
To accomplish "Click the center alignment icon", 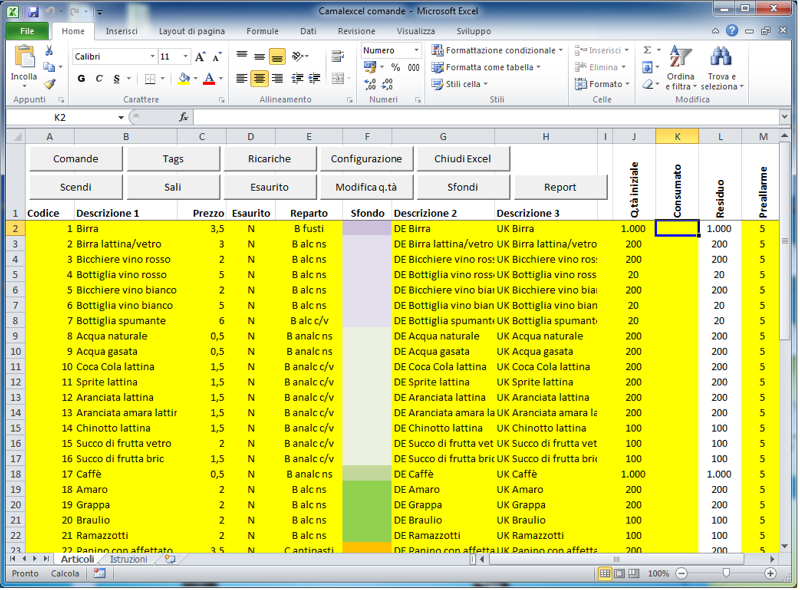I will pos(259,79).
